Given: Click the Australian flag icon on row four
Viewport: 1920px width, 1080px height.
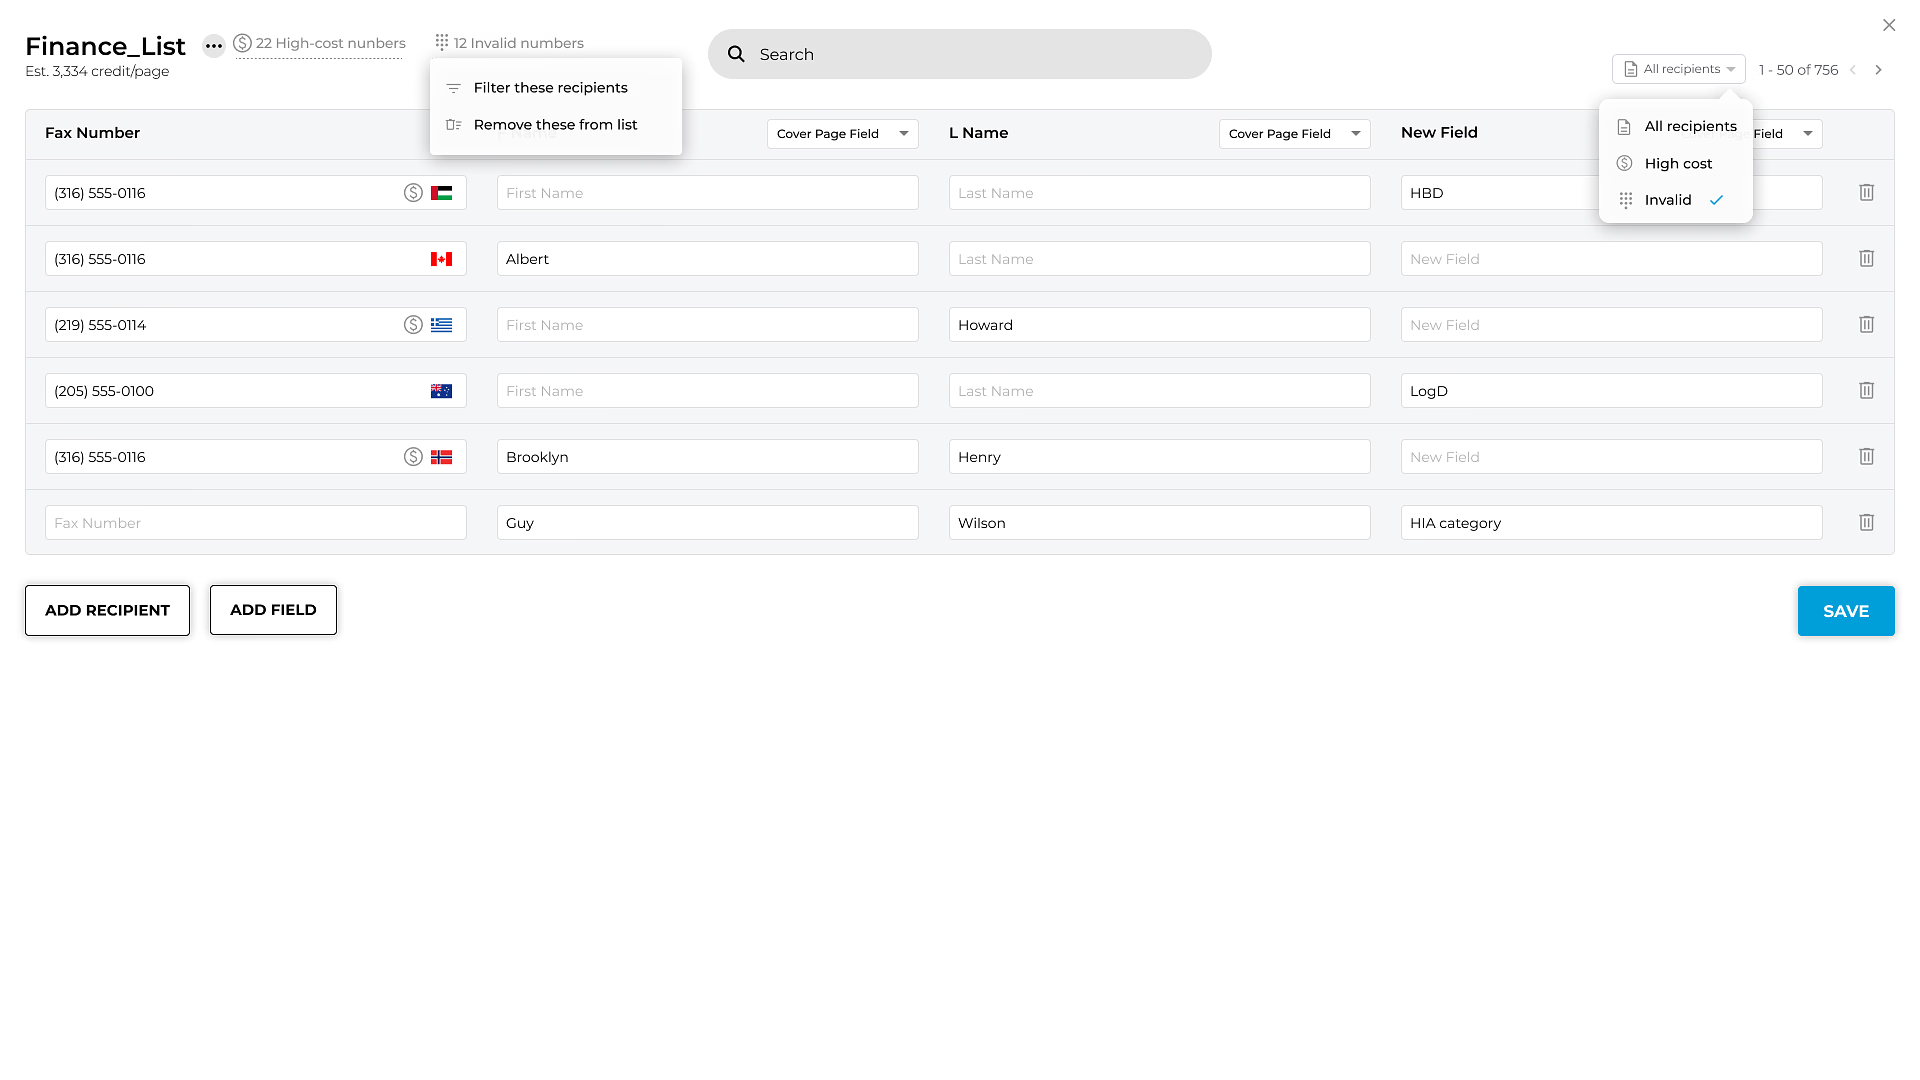Looking at the screenshot, I should click(442, 389).
